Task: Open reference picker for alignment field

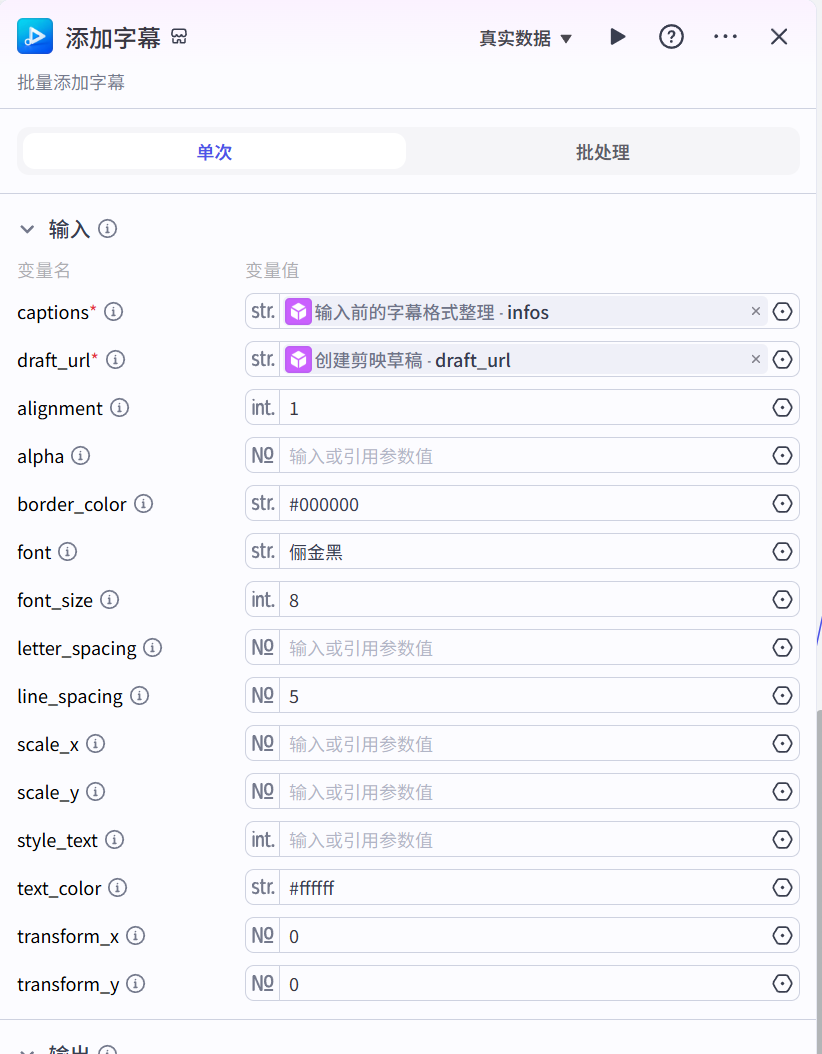Action: pyautogui.click(x=782, y=407)
